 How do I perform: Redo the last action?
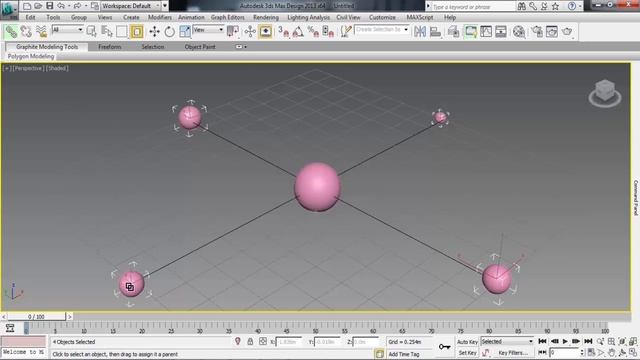click(78, 6)
